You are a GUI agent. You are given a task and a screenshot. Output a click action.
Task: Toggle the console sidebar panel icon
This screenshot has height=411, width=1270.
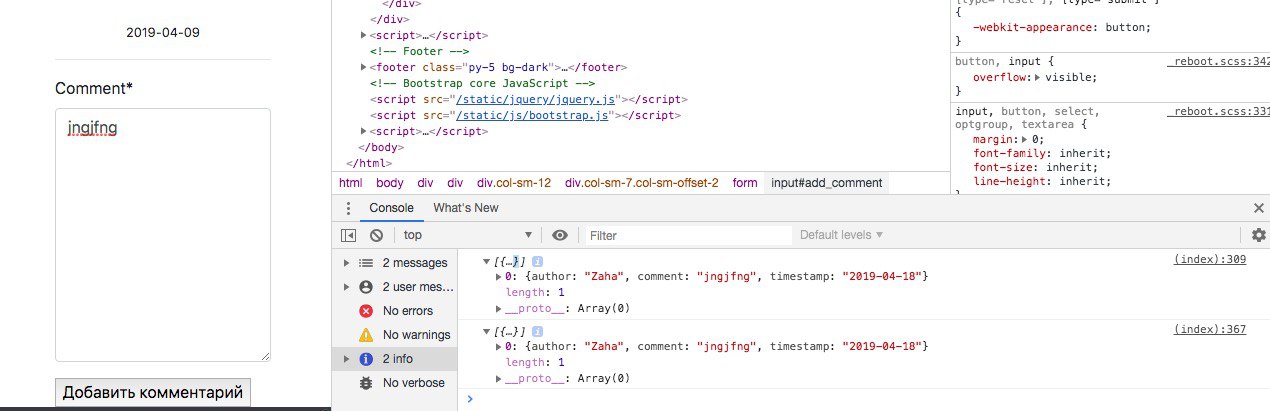click(x=348, y=235)
